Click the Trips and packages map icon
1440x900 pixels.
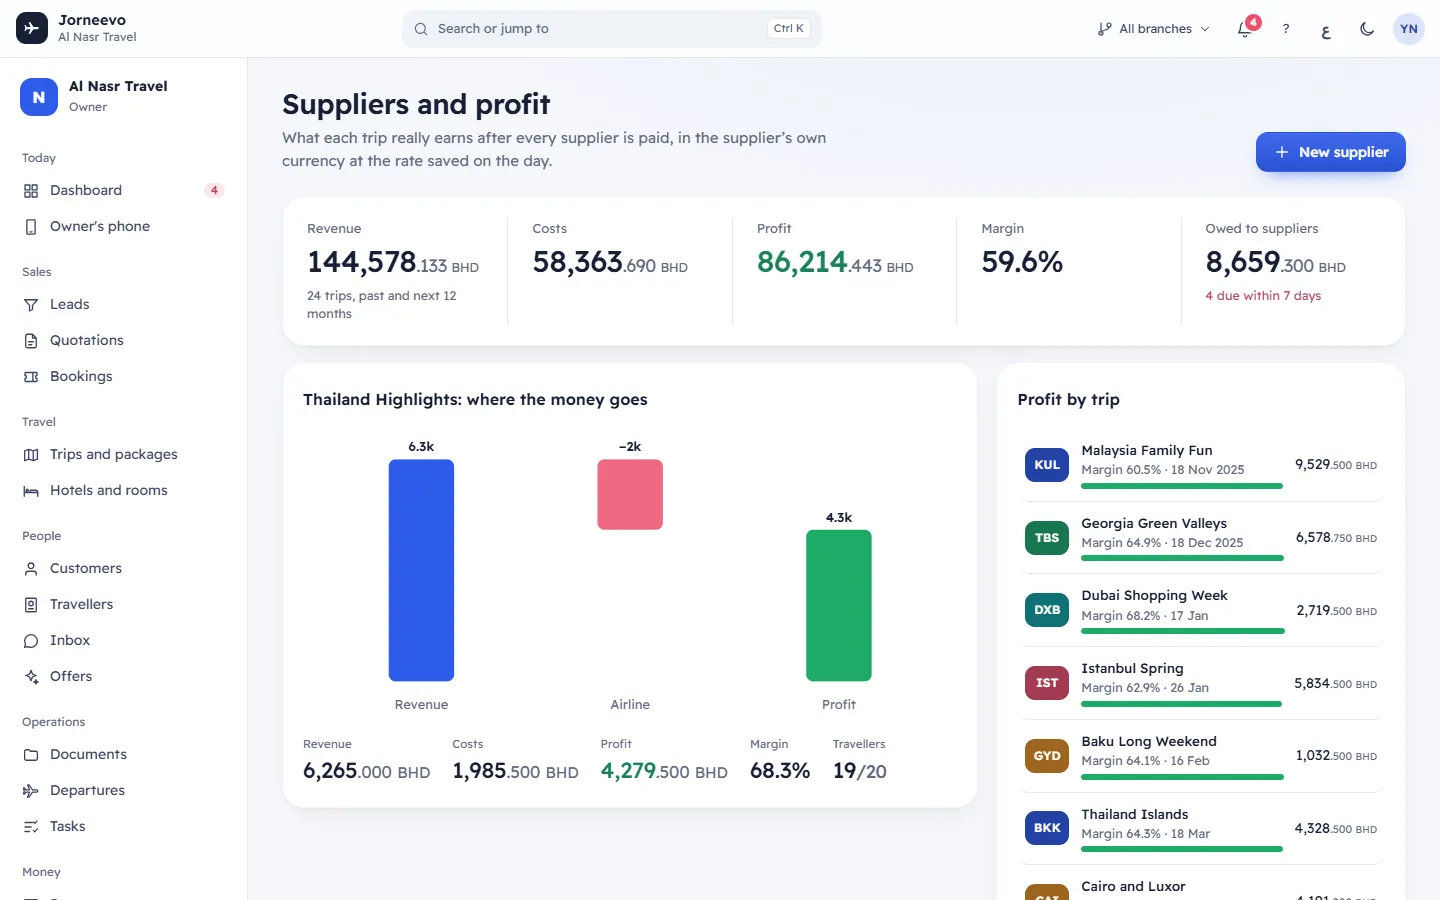tap(31, 455)
